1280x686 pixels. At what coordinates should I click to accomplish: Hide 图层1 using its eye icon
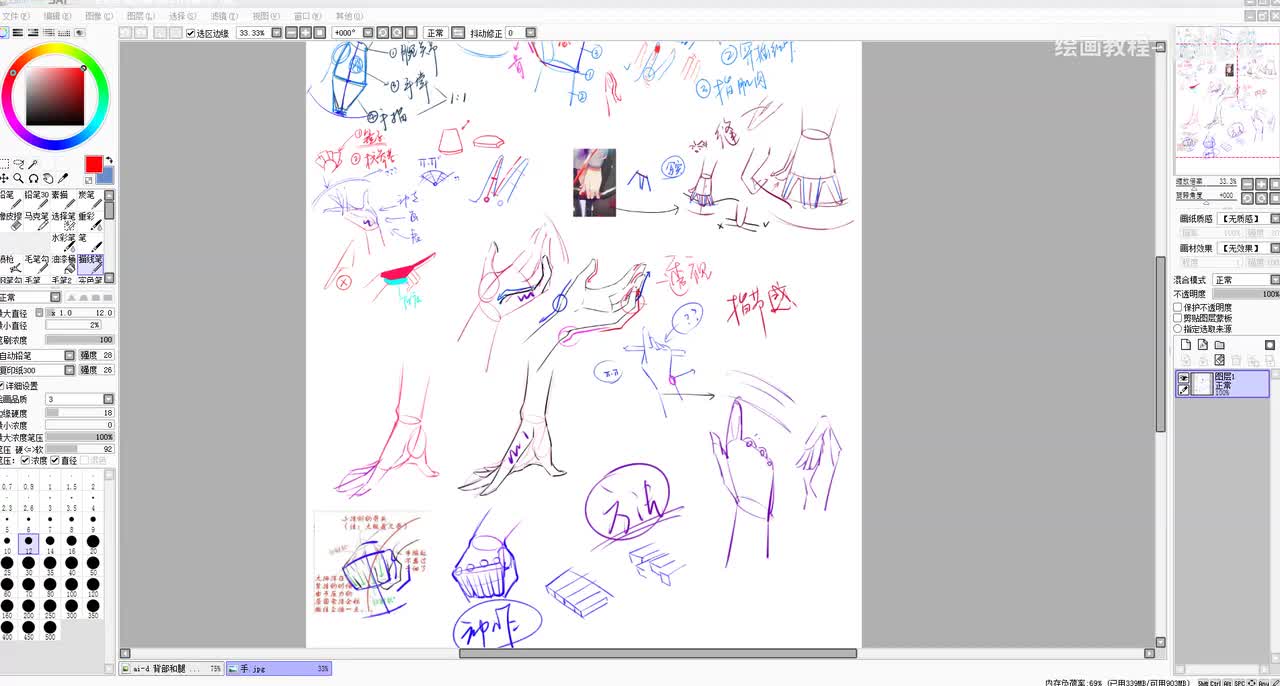click(1184, 378)
